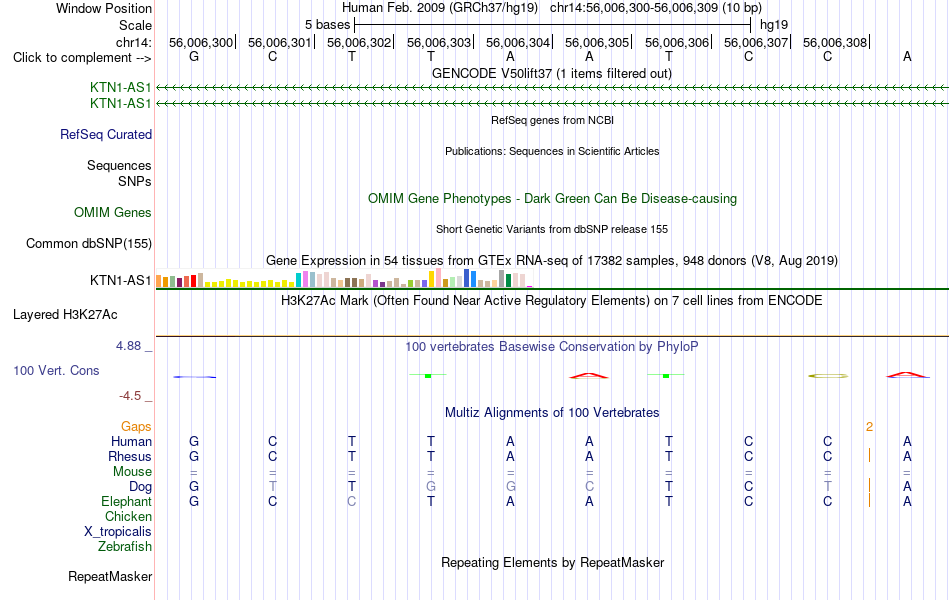Open the 100 Vert. Cons track label
Viewport: 950px width, 600px height.
point(56,370)
